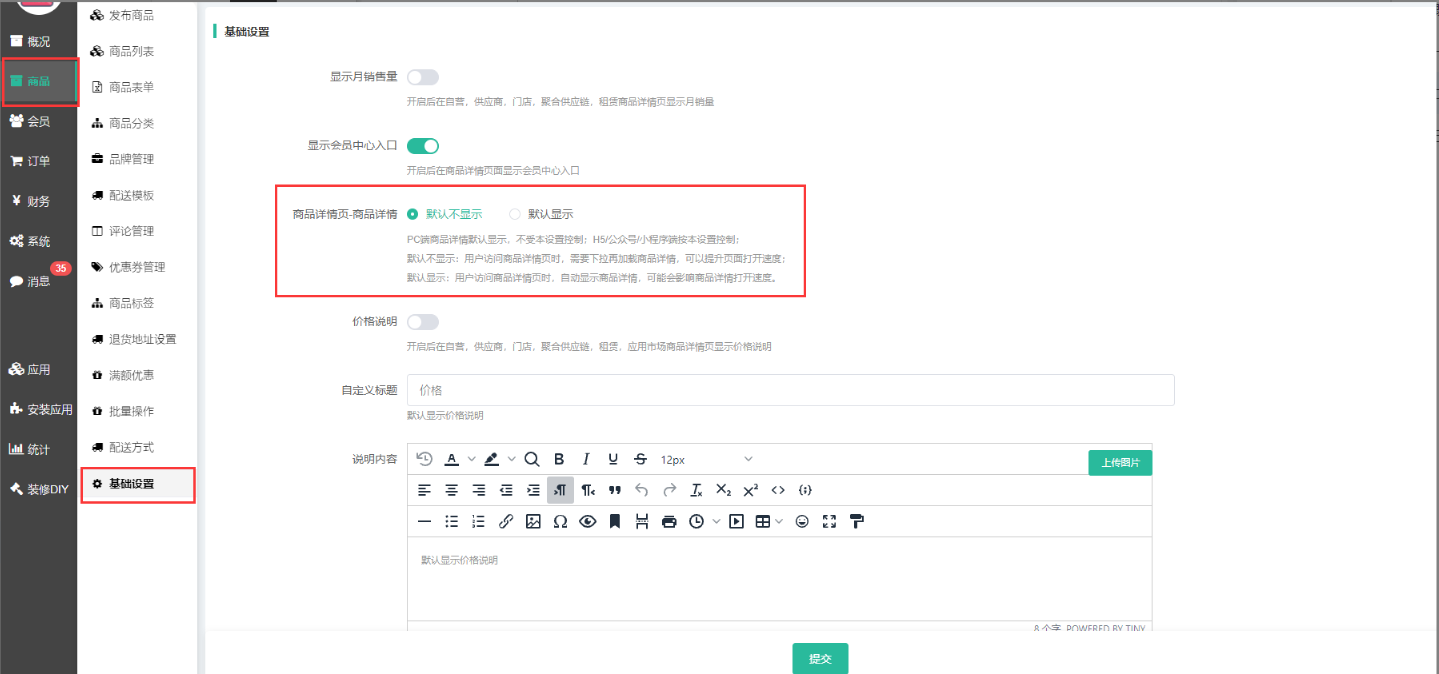The width and height of the screenshot is (1439, 674).
Task: Select the 默认显示 radio option
Action: [x=516, y=214]
